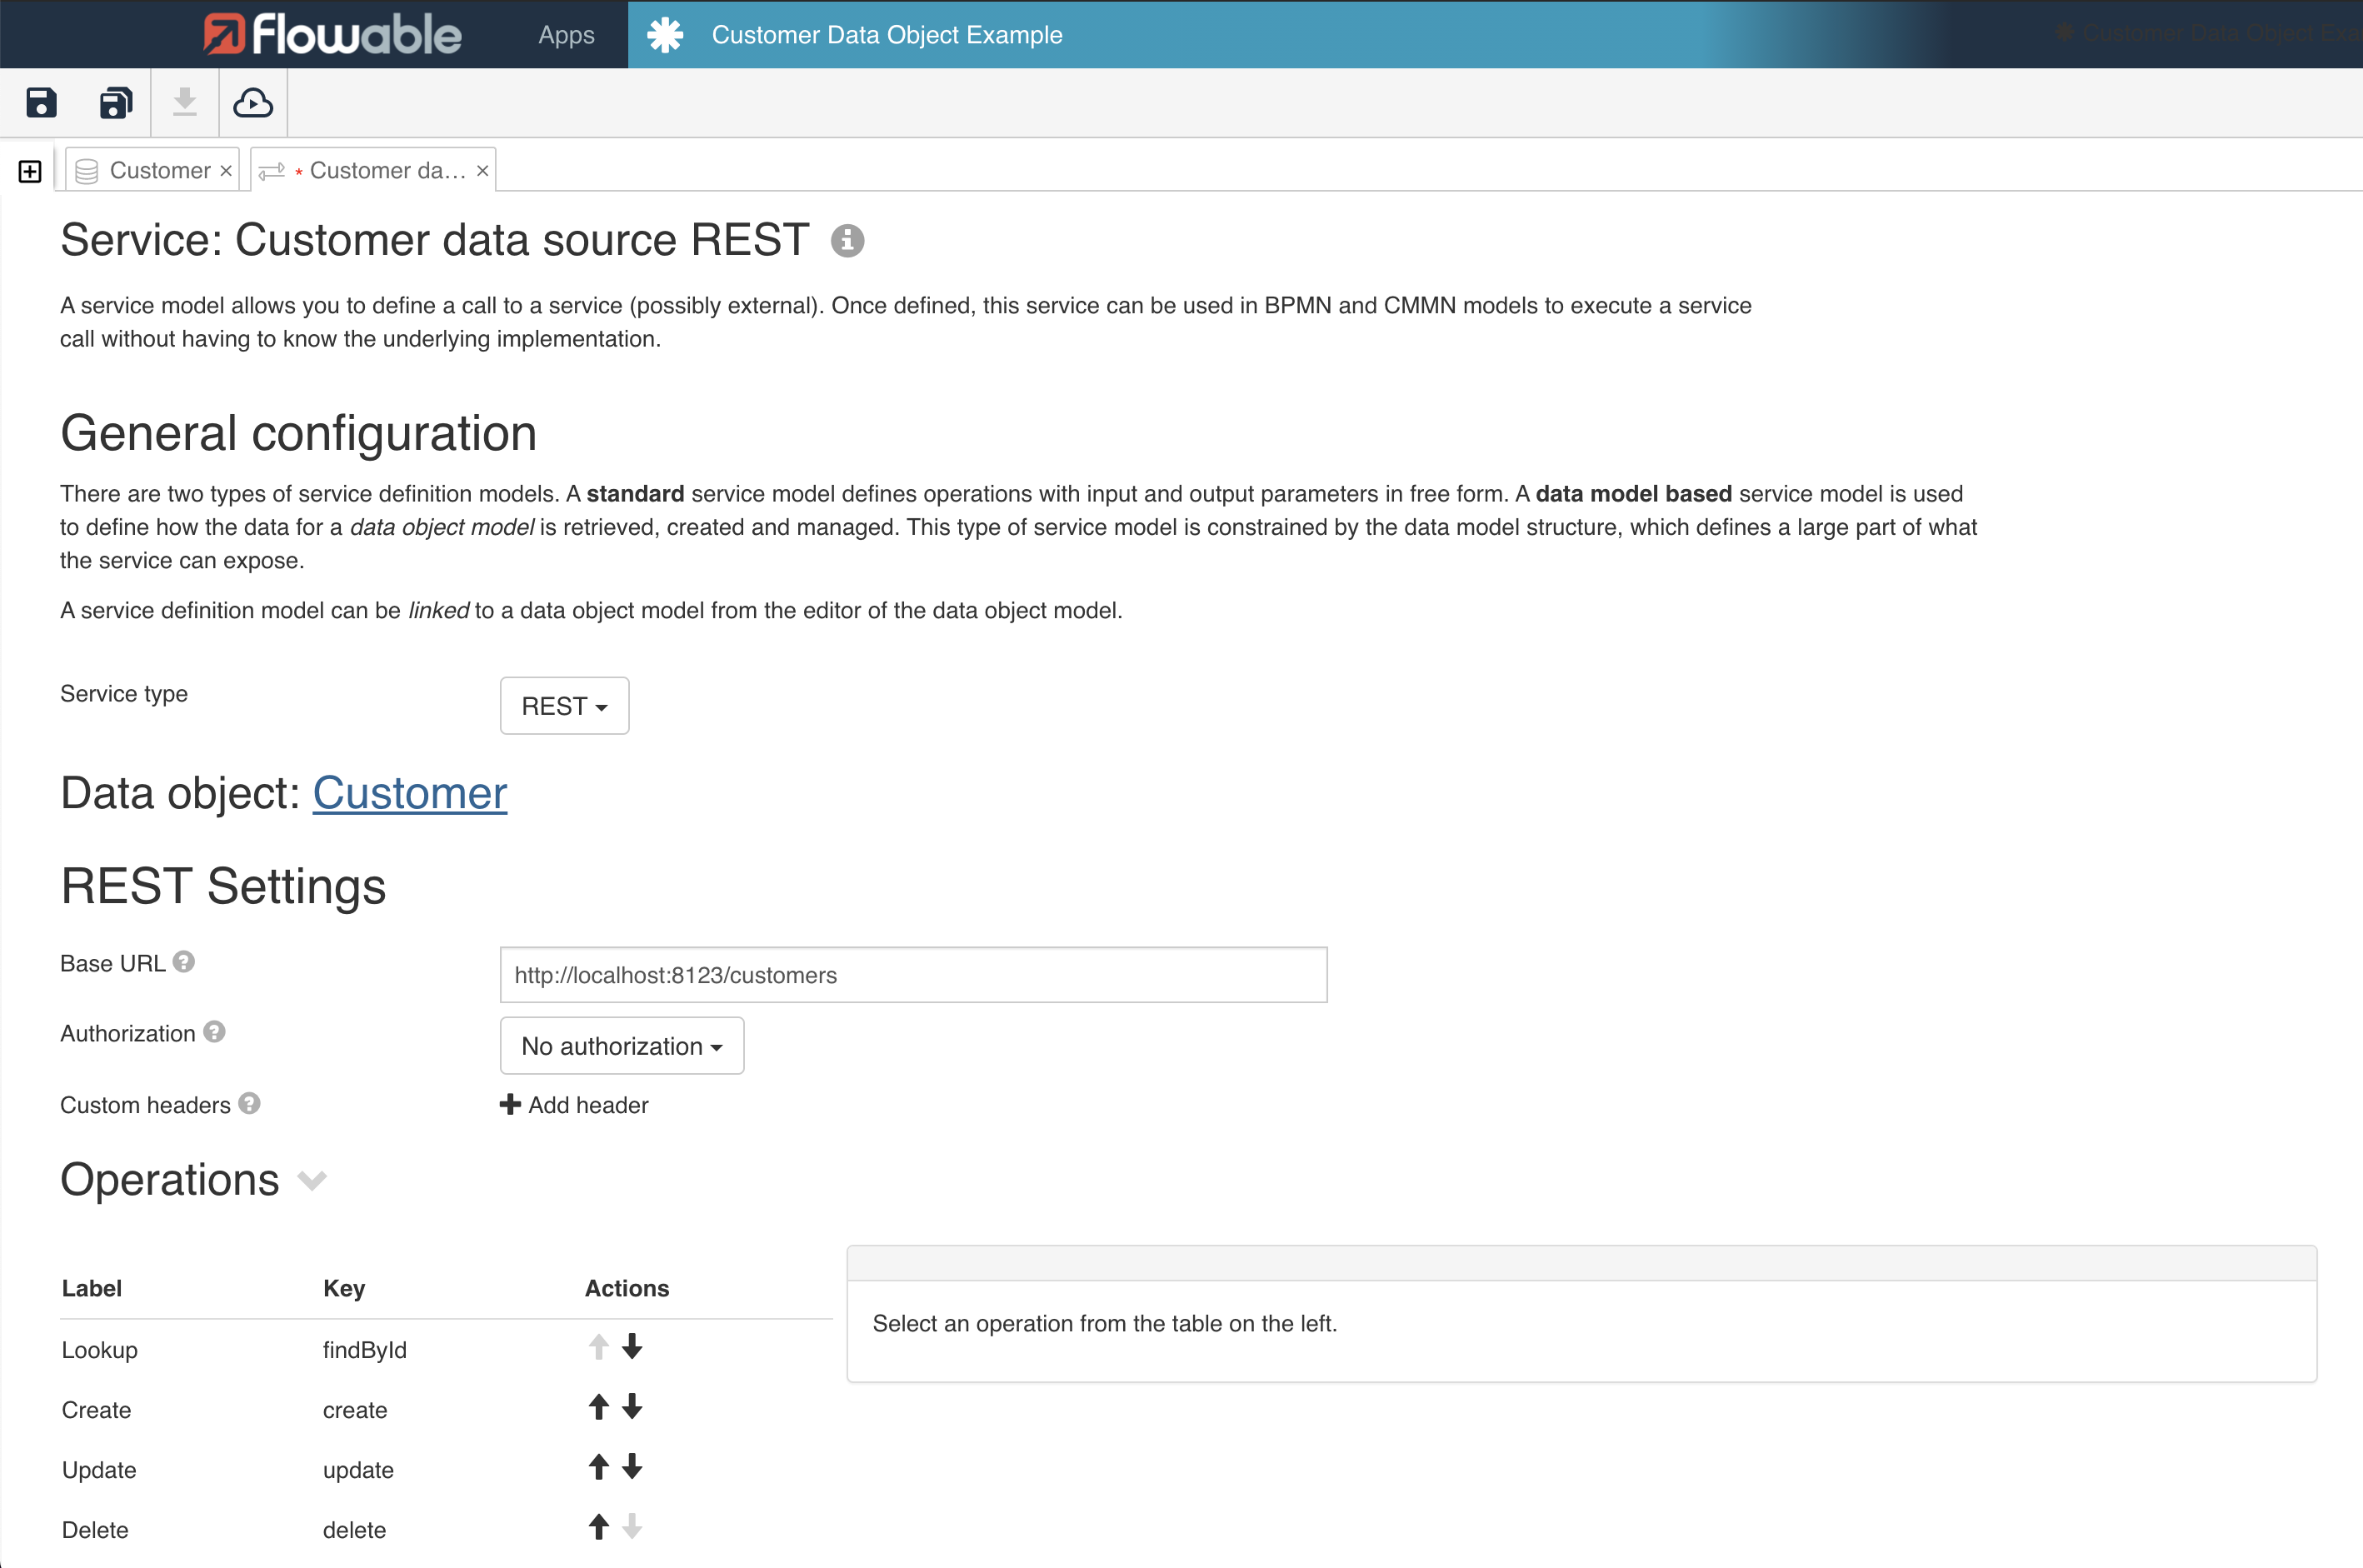
Task: Move the Delete operation up
Action: pyautogui.click(x=598, y=1527)
